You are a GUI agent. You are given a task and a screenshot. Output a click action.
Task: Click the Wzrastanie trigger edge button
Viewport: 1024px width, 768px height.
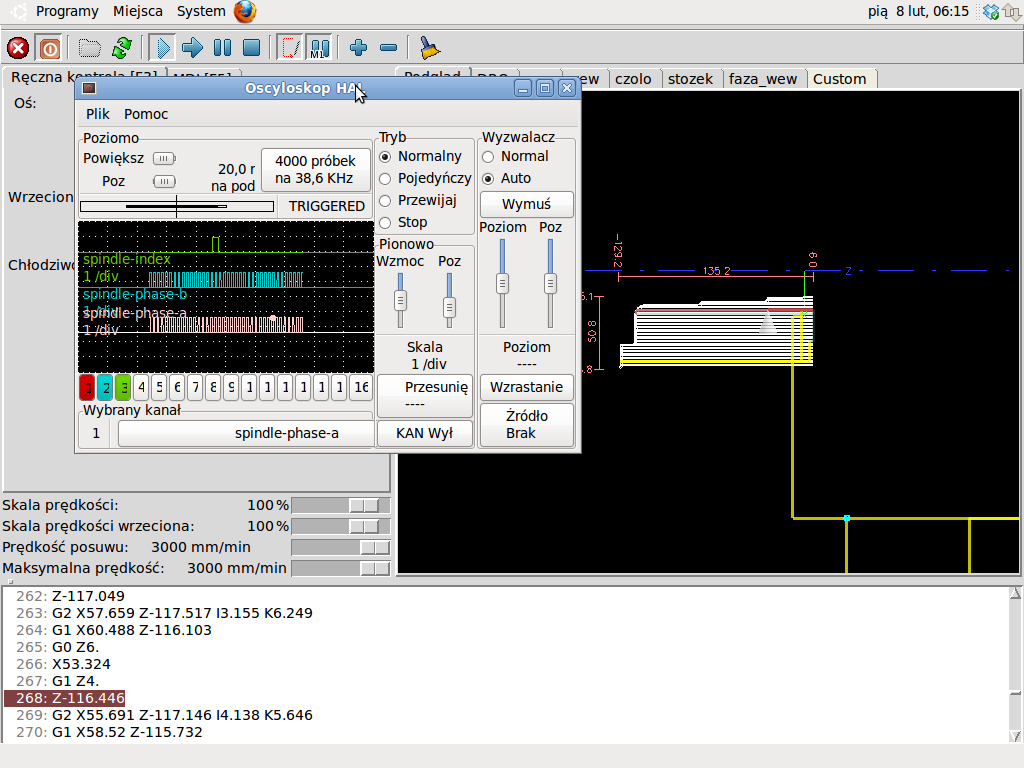526,387
